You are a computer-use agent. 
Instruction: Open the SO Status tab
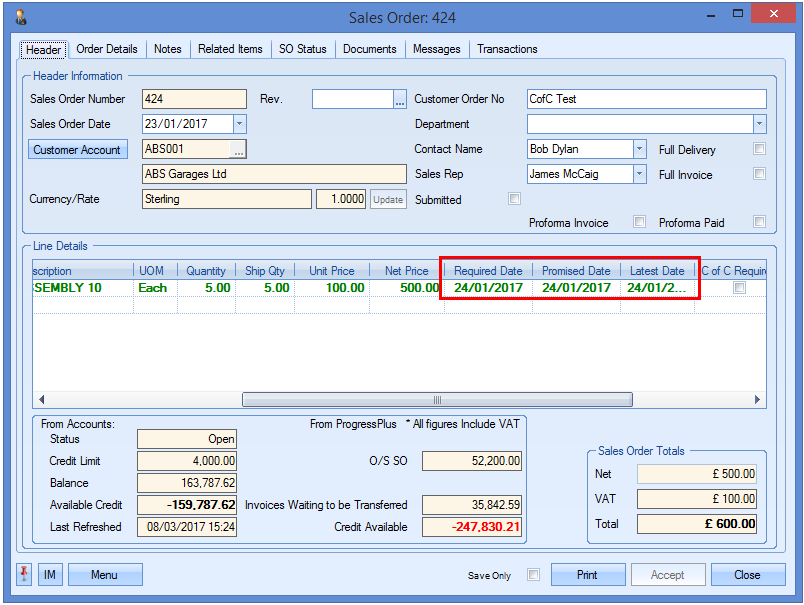302,49
